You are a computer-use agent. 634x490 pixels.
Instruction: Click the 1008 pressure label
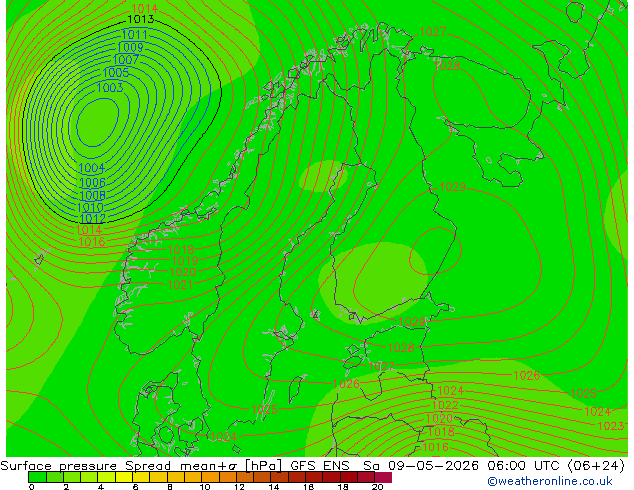tap(93, 195)
